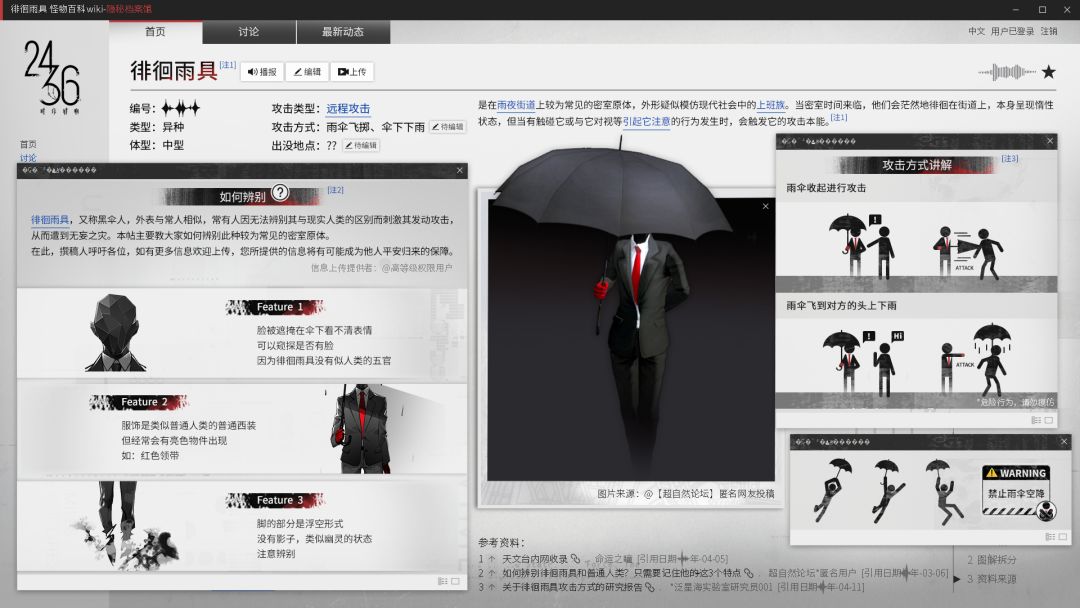Switch 攻击方式讲解 panel to single view icon
This screenshot has height=608, width=1080.
tap(1049, 420)
